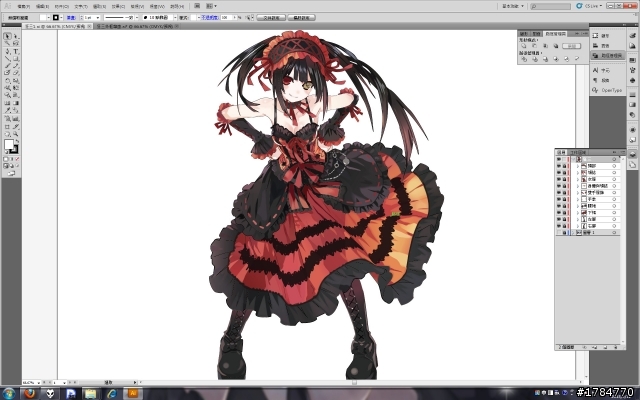Open stroke color dropdown in control bar
Viewport: 640px width, 400px height.
pos(61,18)
